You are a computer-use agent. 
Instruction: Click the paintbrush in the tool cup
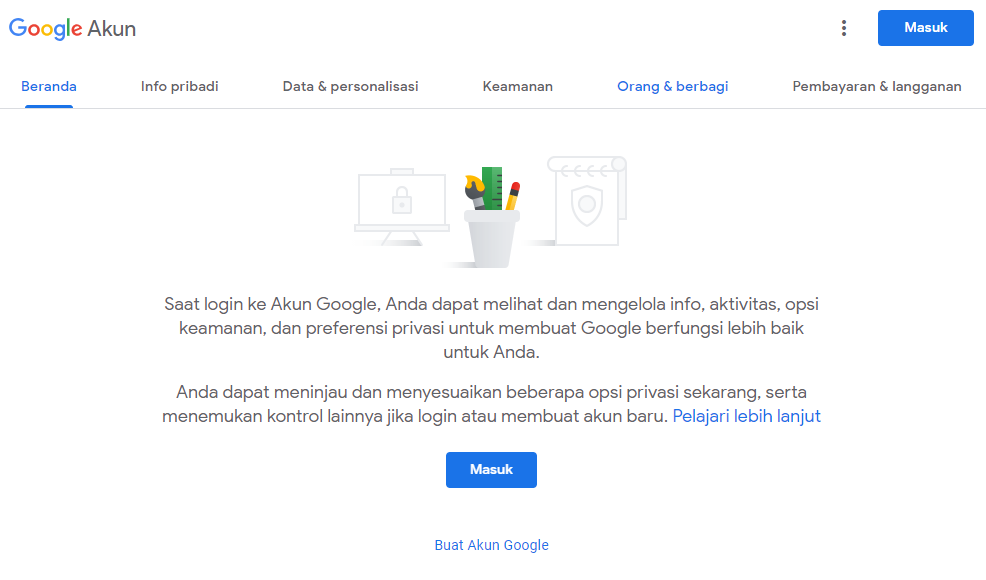point(475,190)
